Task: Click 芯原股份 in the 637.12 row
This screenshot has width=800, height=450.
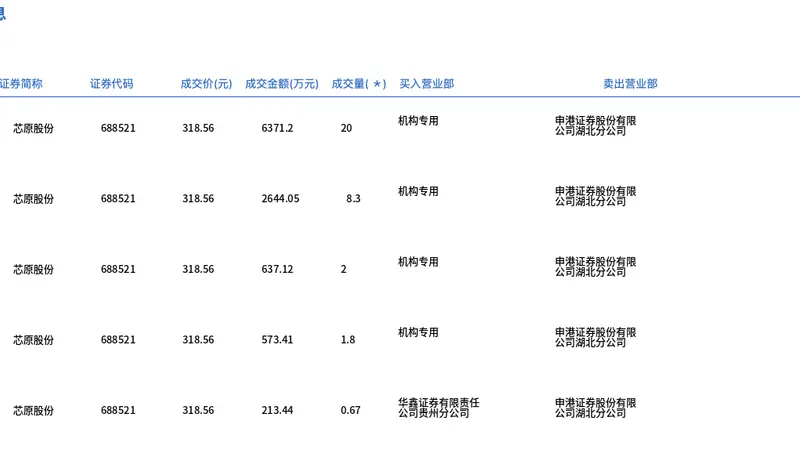Action: point(34,269)
